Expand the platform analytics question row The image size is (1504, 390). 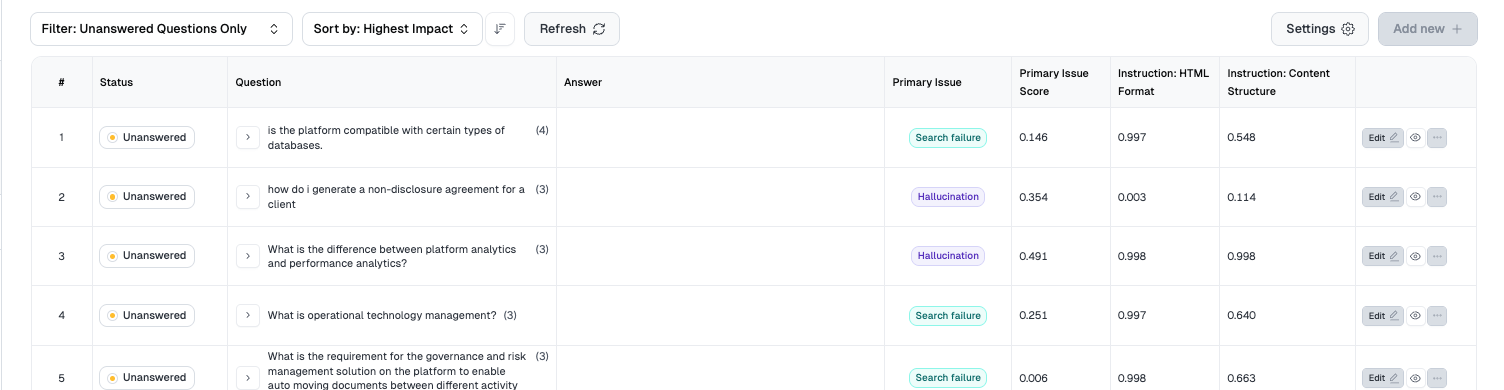248,256
